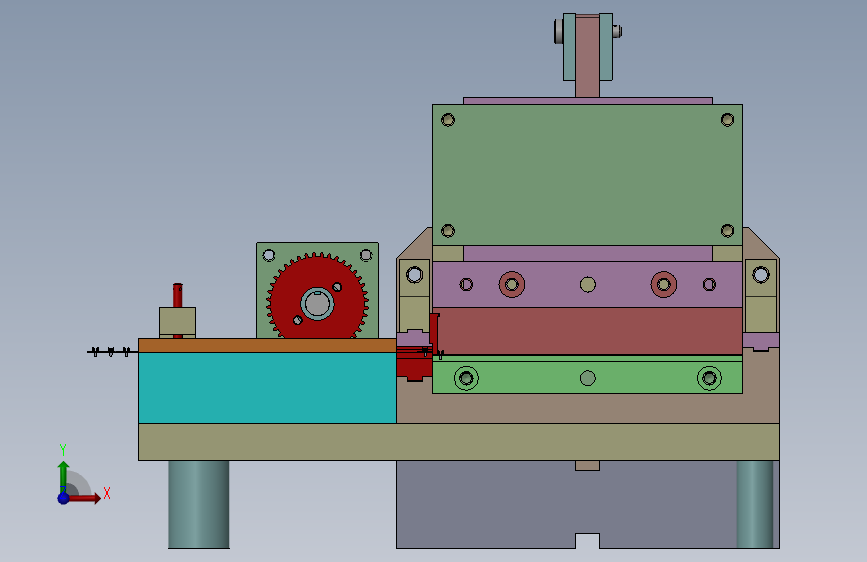Select the brown housing body behind the plates

587,408
